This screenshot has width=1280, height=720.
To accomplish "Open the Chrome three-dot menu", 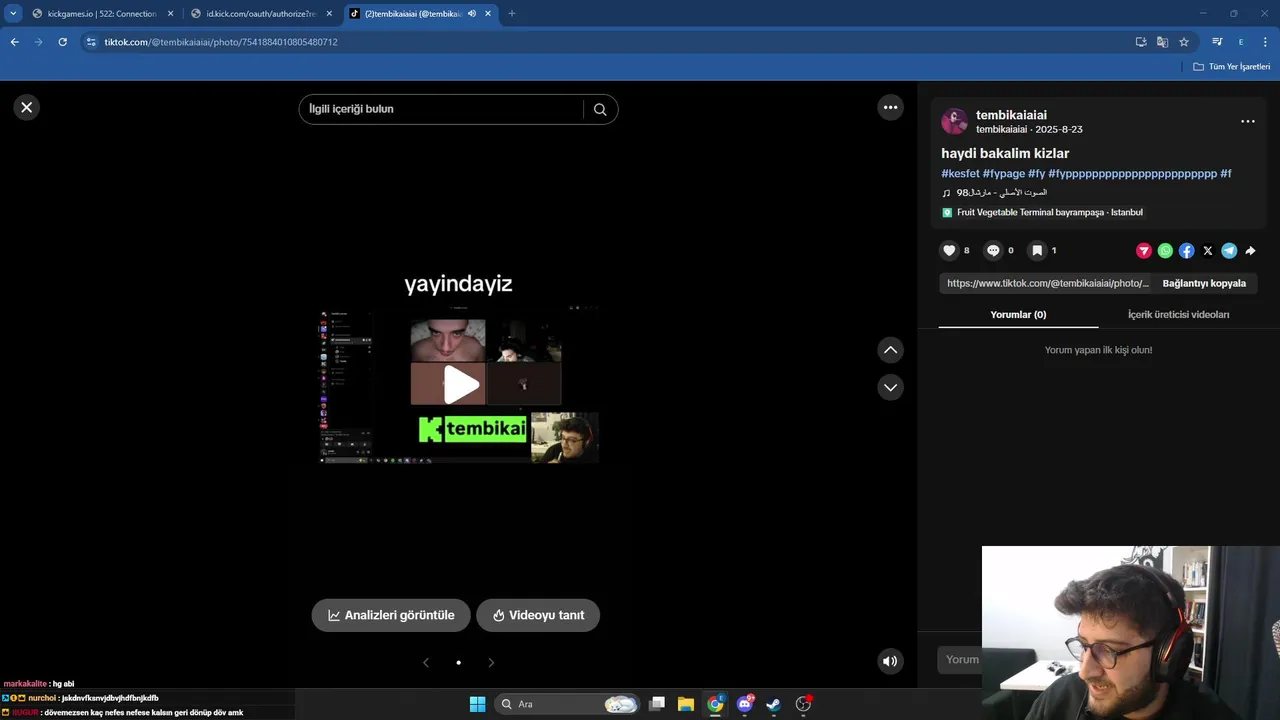I will 1265,42.
